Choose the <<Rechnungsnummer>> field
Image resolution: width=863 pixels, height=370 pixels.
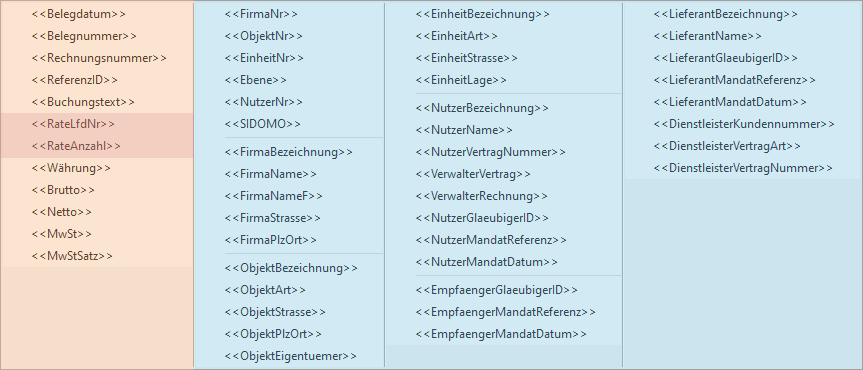99,58
